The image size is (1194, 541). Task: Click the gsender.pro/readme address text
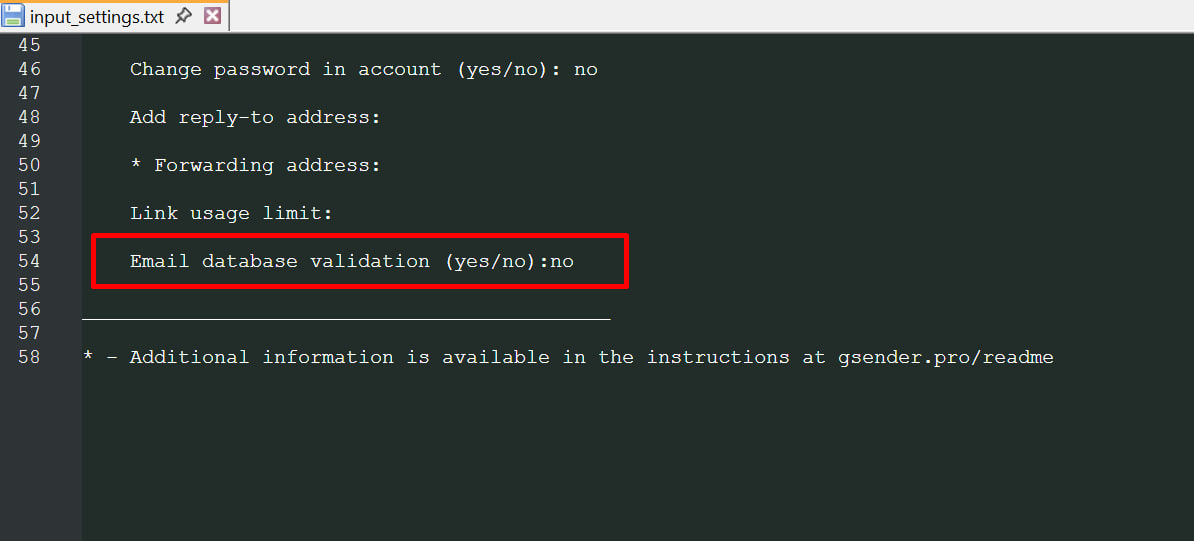pyautogui.click(x=946, y=357)
